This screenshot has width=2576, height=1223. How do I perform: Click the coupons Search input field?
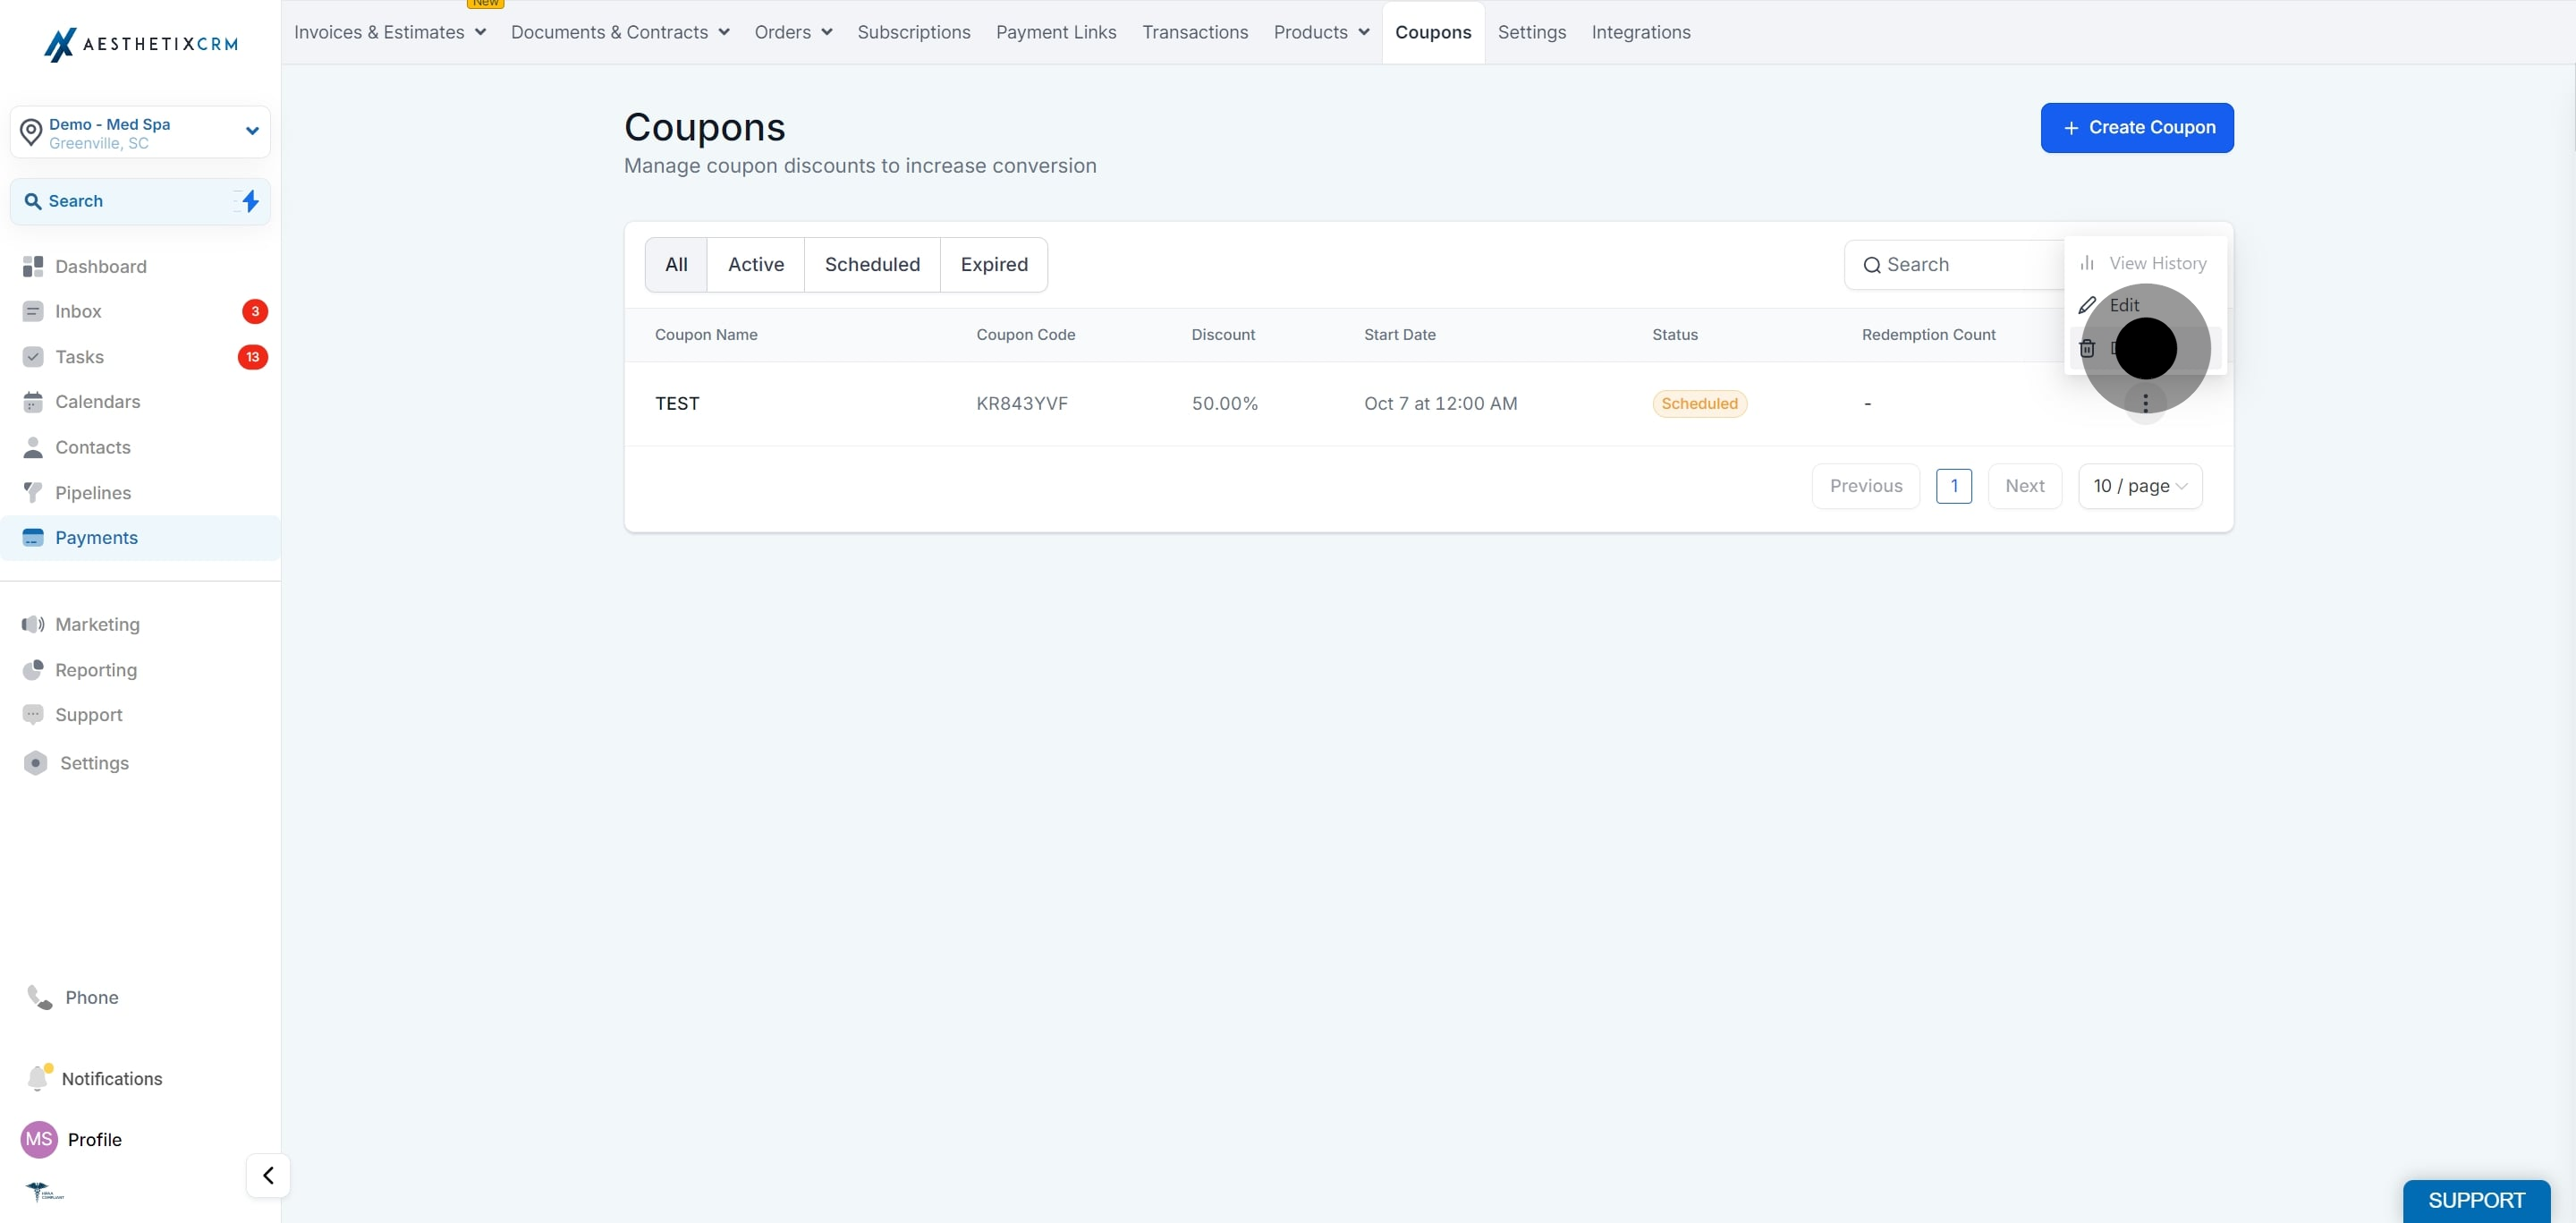pos(1954,265)
